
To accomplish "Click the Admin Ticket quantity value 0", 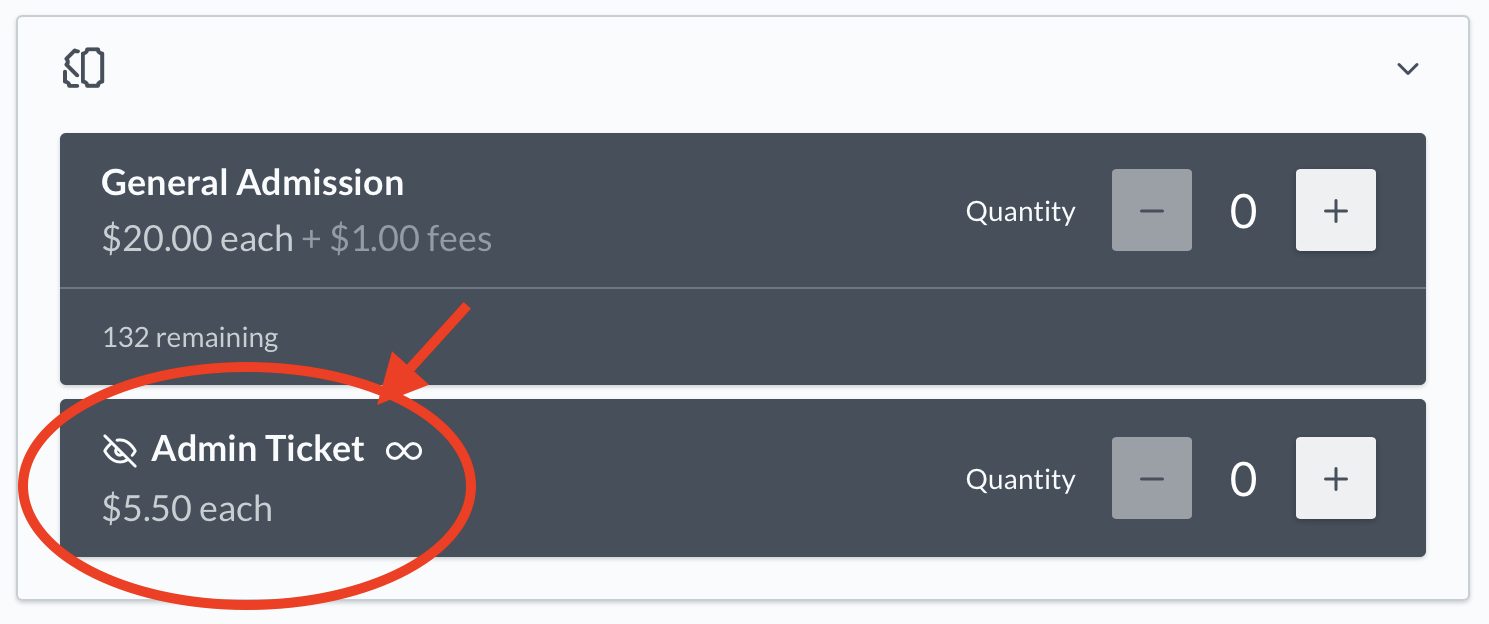I will [1243, 479].
